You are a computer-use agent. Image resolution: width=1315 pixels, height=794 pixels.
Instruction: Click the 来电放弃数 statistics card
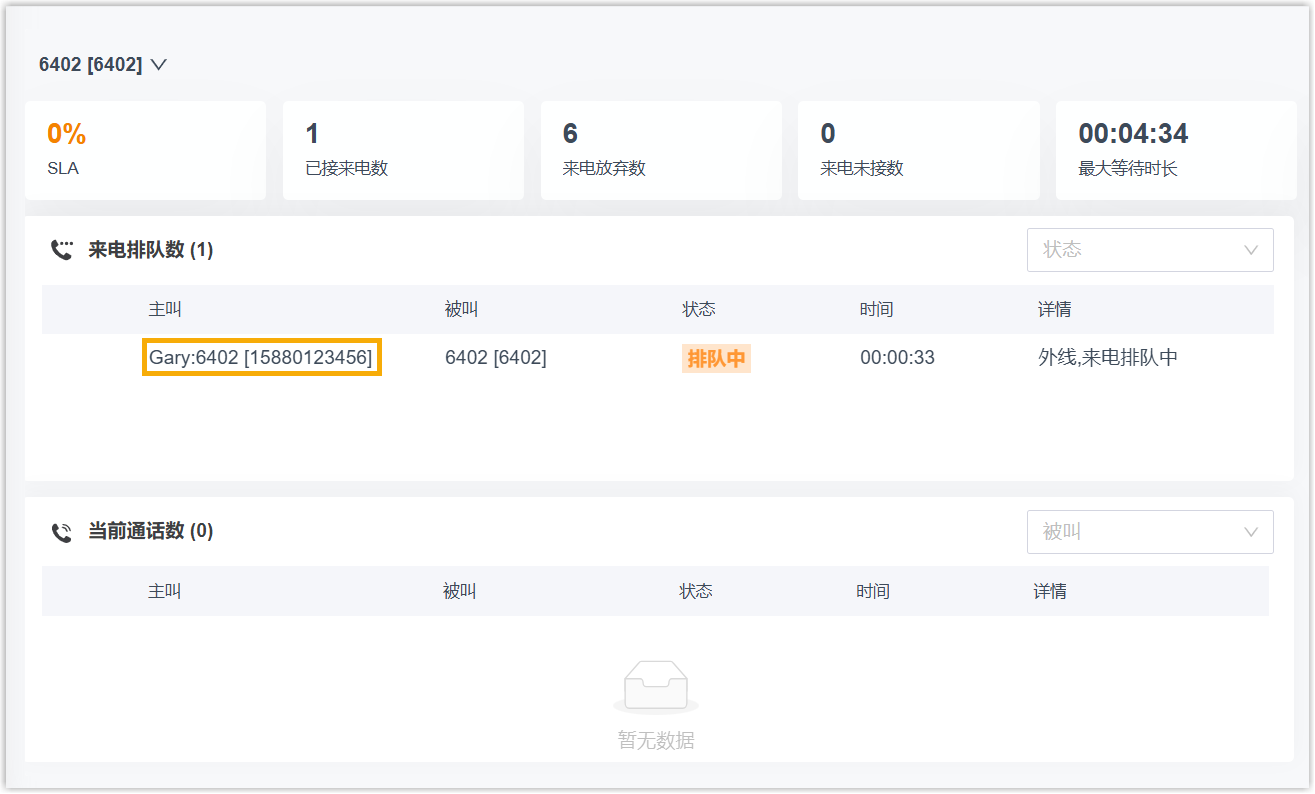tap(661, 150)
